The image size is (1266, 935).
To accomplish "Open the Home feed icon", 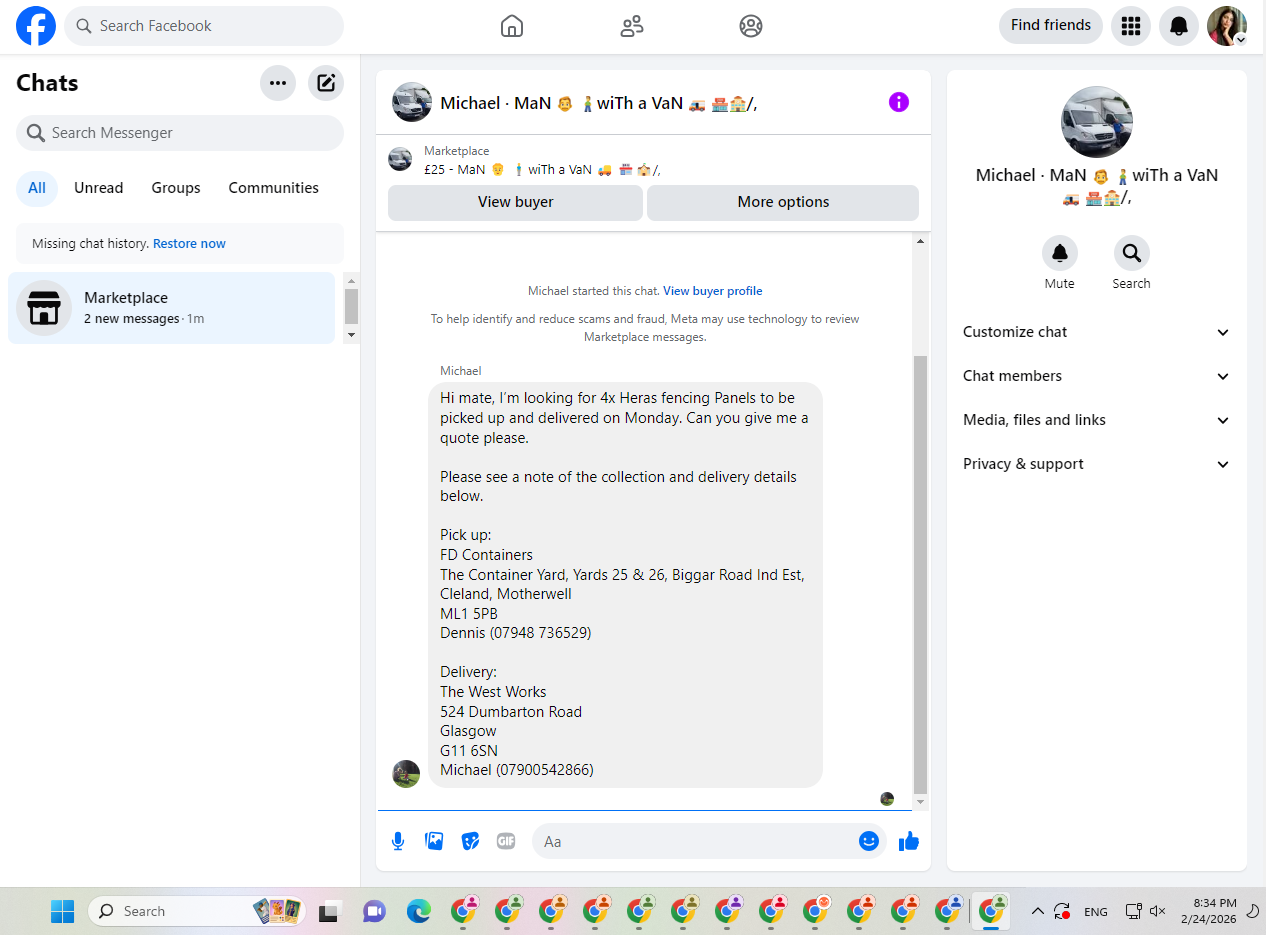I will [x=512, y=26].
